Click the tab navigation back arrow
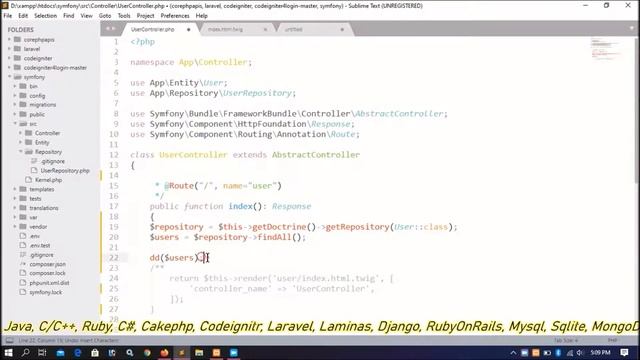 point(108,29)
